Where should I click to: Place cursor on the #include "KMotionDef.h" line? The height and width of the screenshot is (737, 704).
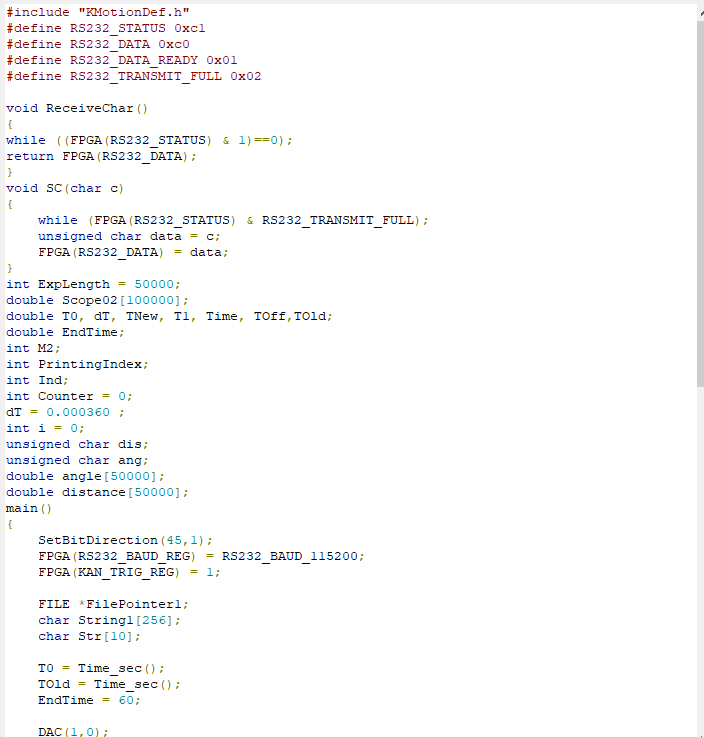click(x=98, y=12)
